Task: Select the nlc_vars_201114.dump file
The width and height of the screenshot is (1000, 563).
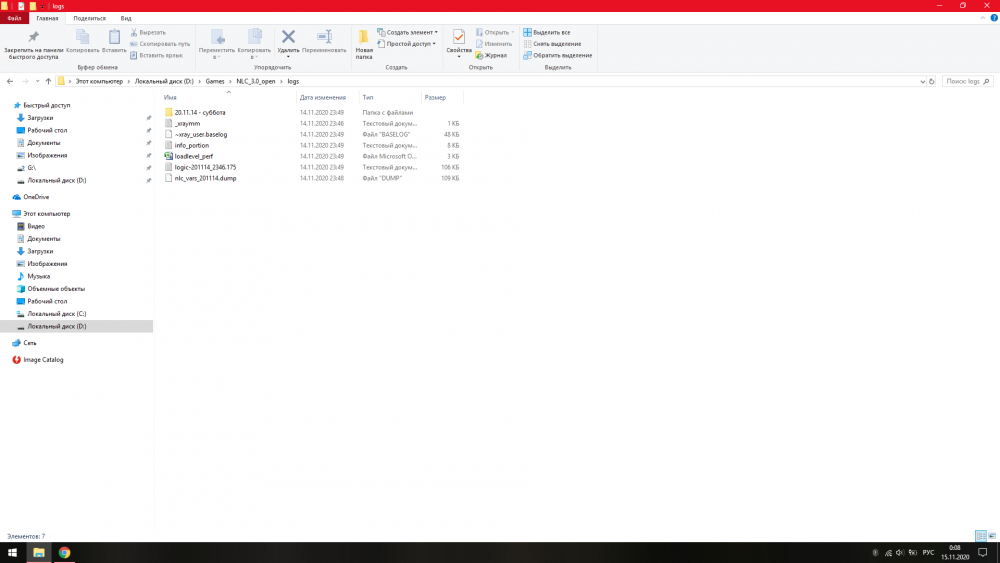Action: pyautogui.click(x=205, y=179)
